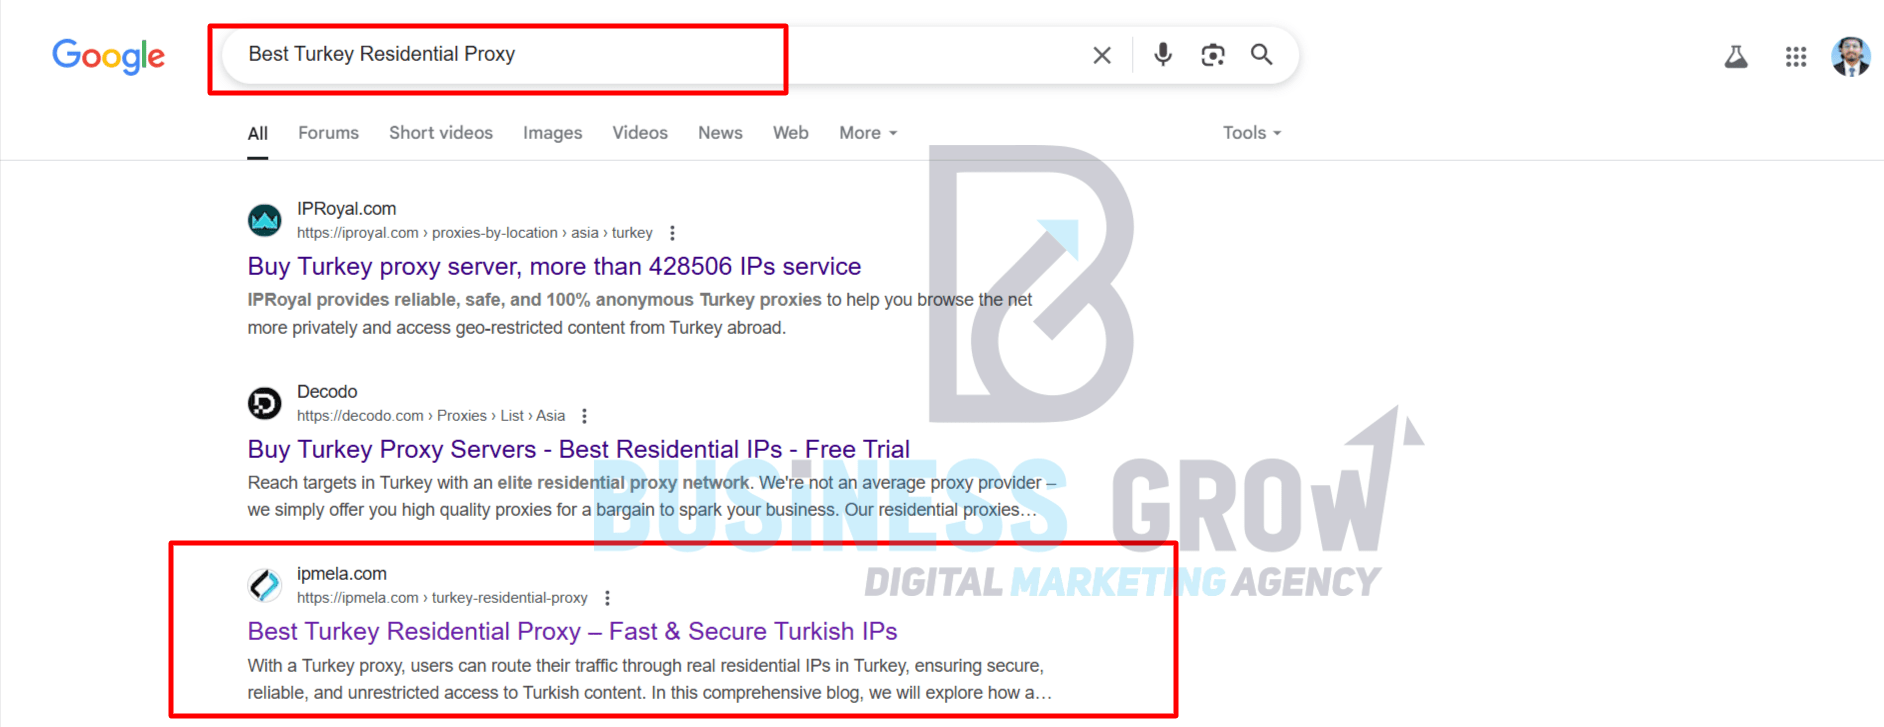This screenshot has width=1884, height=727.
Task: Open the Google account profile picture
Action: [x=1851, y=56]
